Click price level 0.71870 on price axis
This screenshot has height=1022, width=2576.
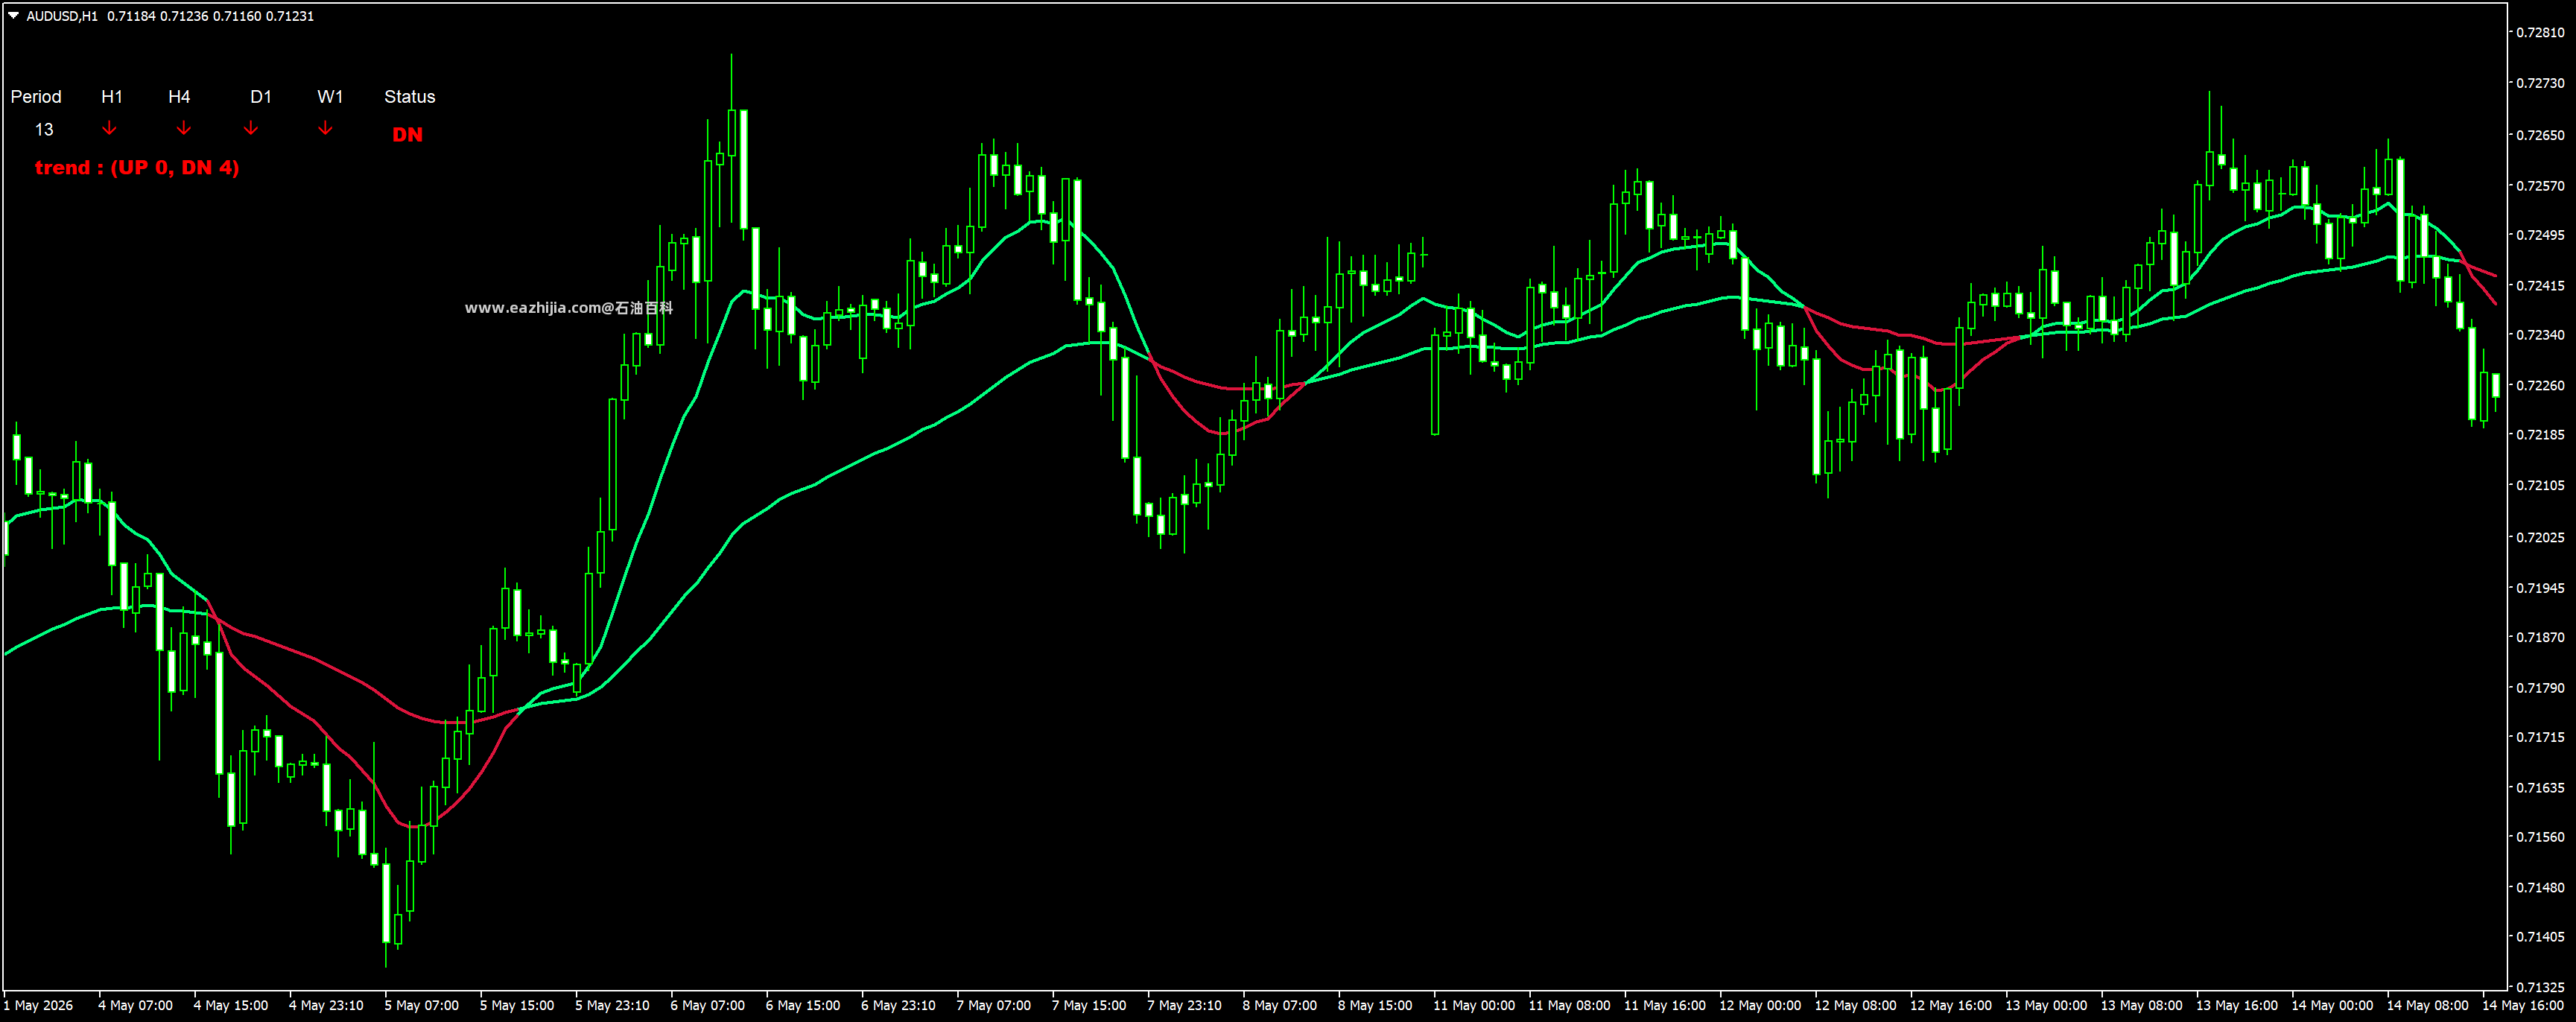[2540, 637]
